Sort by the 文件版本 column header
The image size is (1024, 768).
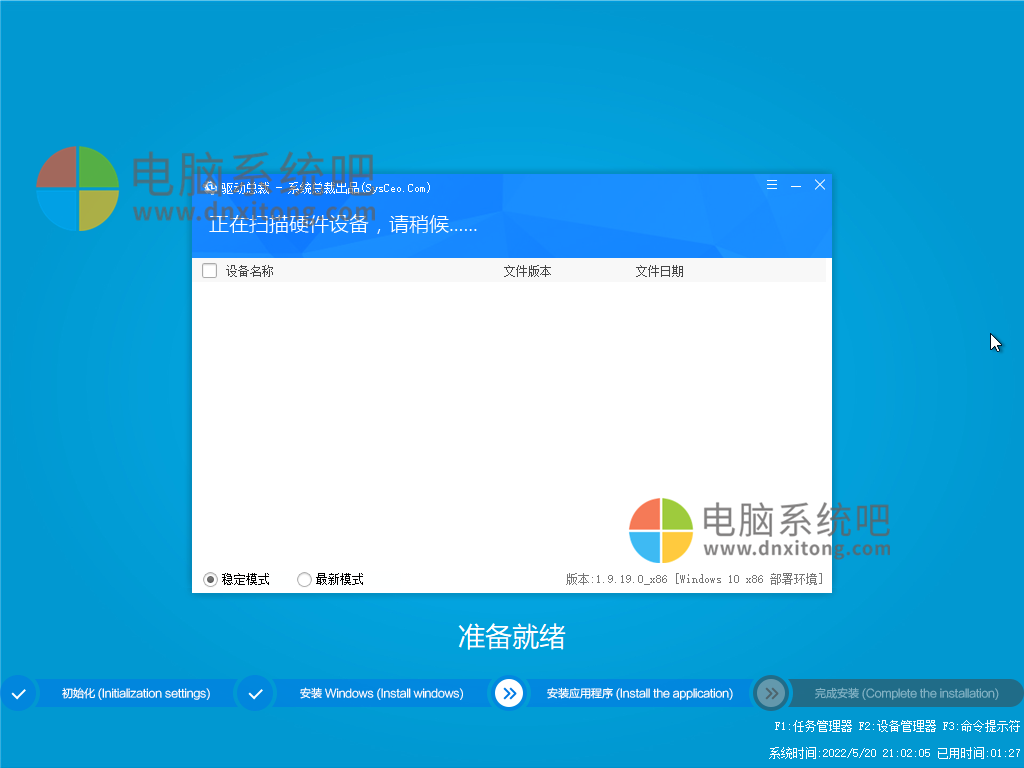[x=527, y=271]
